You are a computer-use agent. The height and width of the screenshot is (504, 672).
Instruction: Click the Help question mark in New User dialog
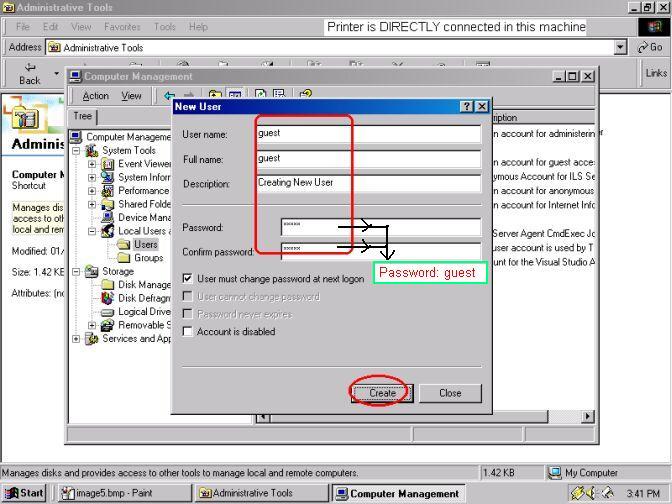pyautogui.click(x=467, y=106)
